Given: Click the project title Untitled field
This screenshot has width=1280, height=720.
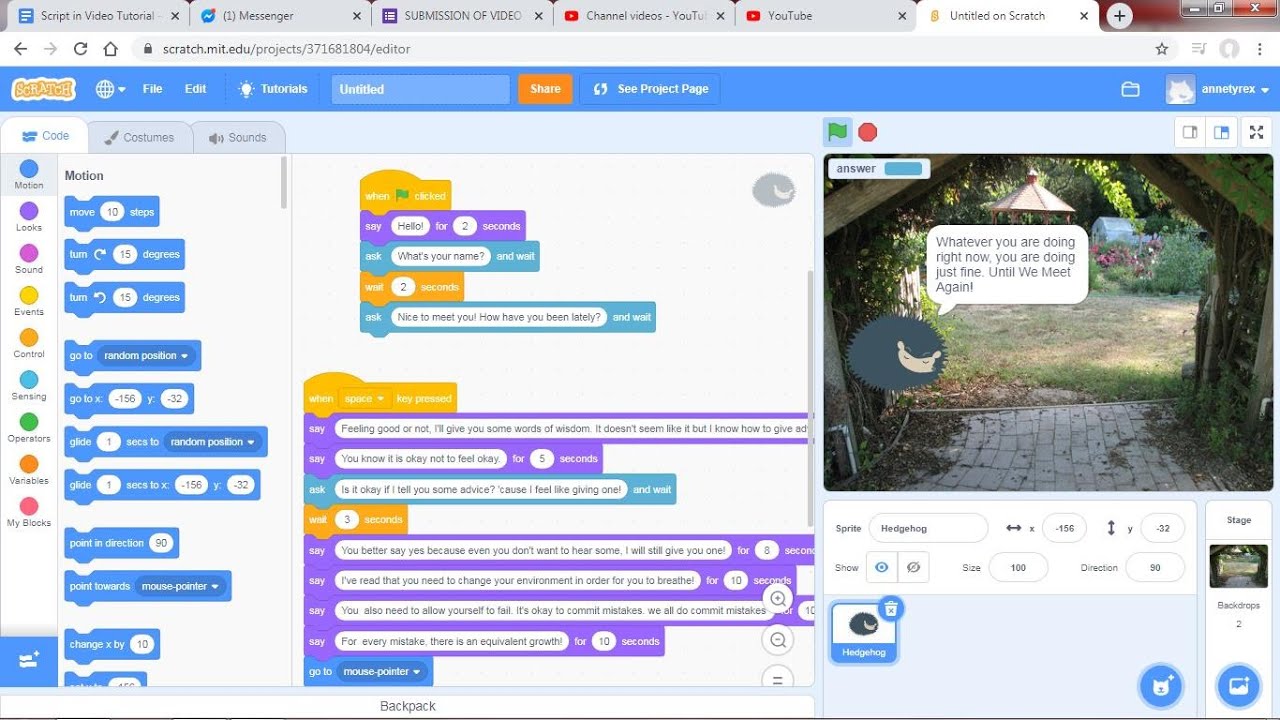Looking at the screenshot, I should tap(420, 89).
